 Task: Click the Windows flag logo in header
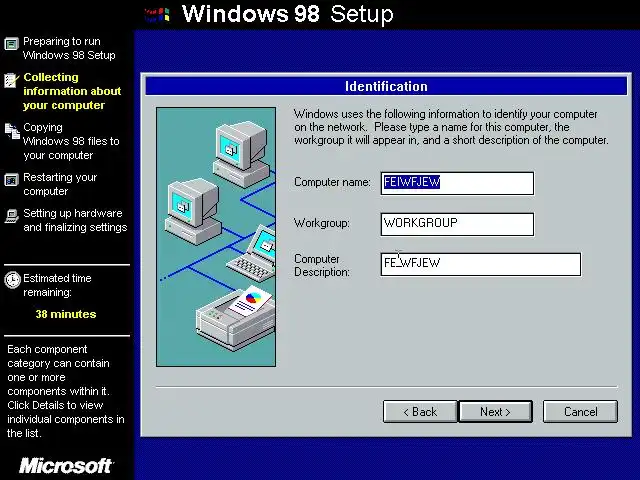click(x=158, y=15)
